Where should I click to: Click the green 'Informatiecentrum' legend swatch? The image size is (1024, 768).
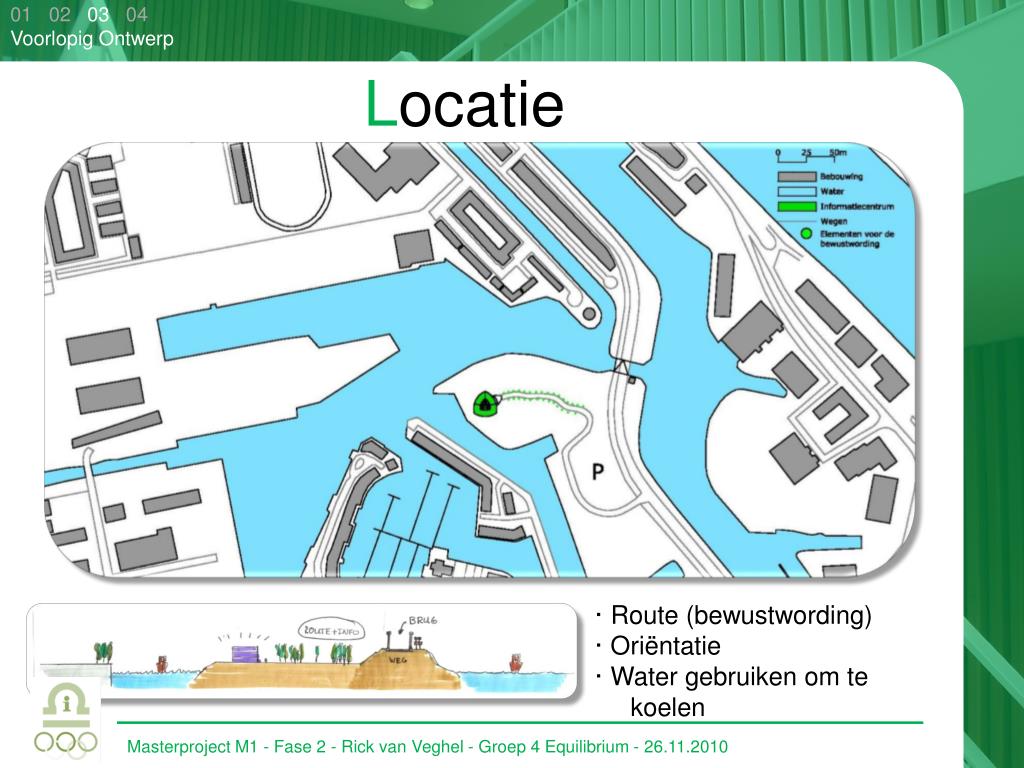(x=797, y=207)
